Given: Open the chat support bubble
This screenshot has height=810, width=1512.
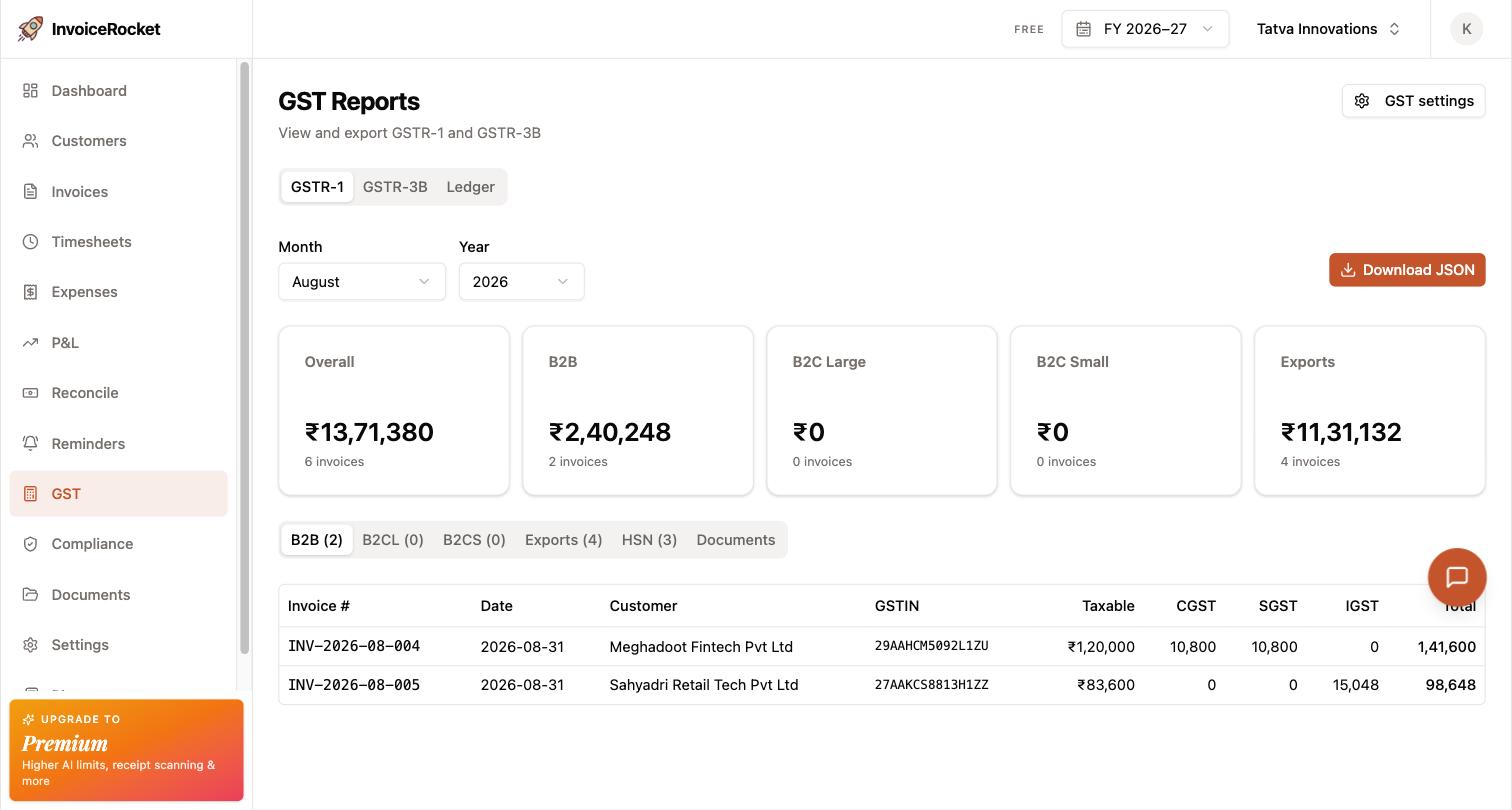Looking at the screenshot, I should [1457, 577].
